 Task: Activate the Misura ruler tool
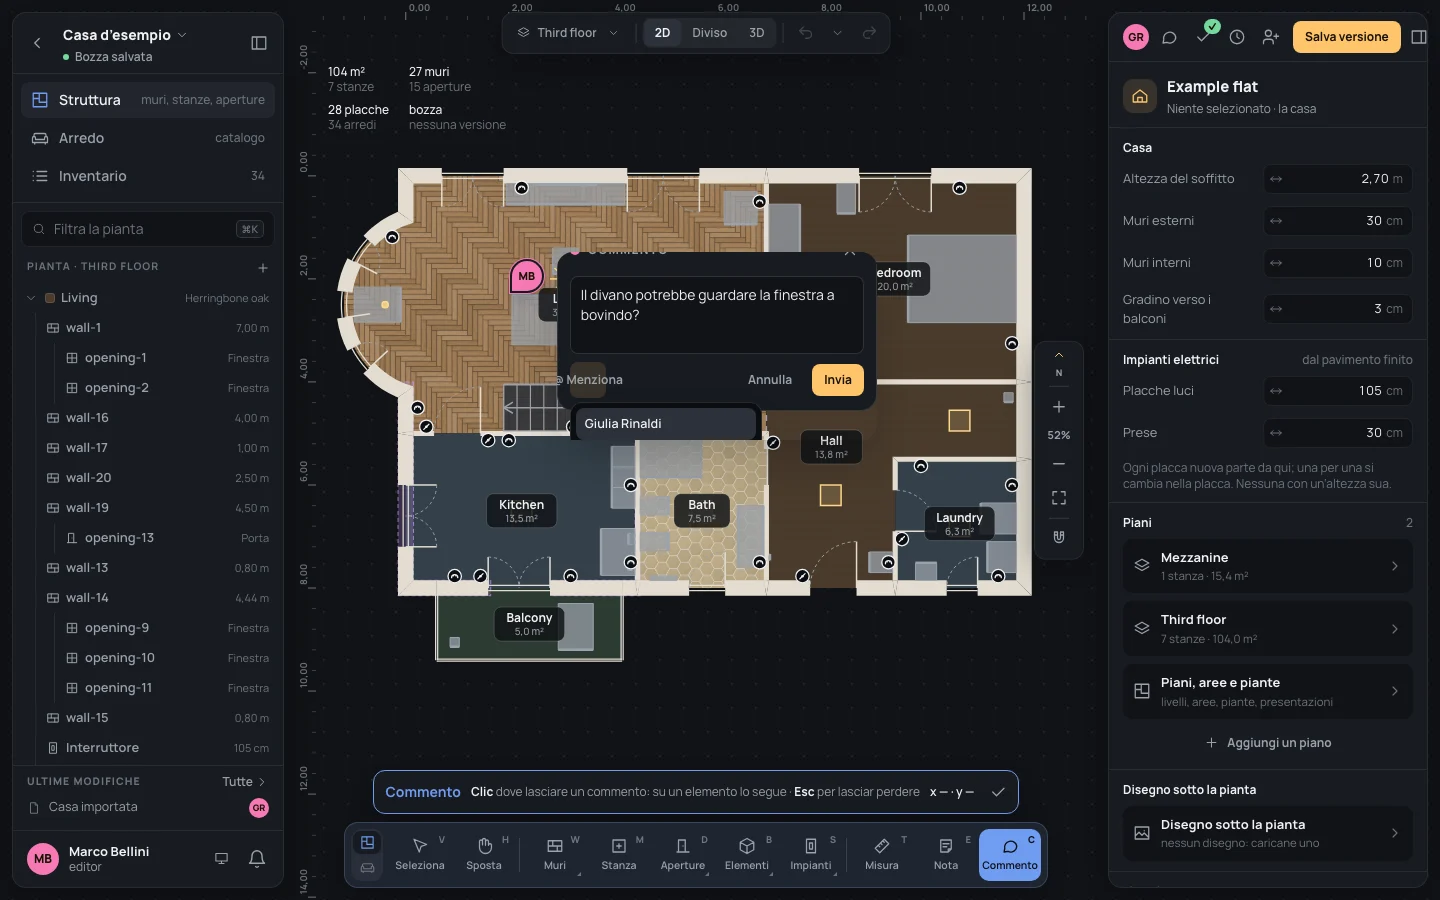(x=882, y=854)
